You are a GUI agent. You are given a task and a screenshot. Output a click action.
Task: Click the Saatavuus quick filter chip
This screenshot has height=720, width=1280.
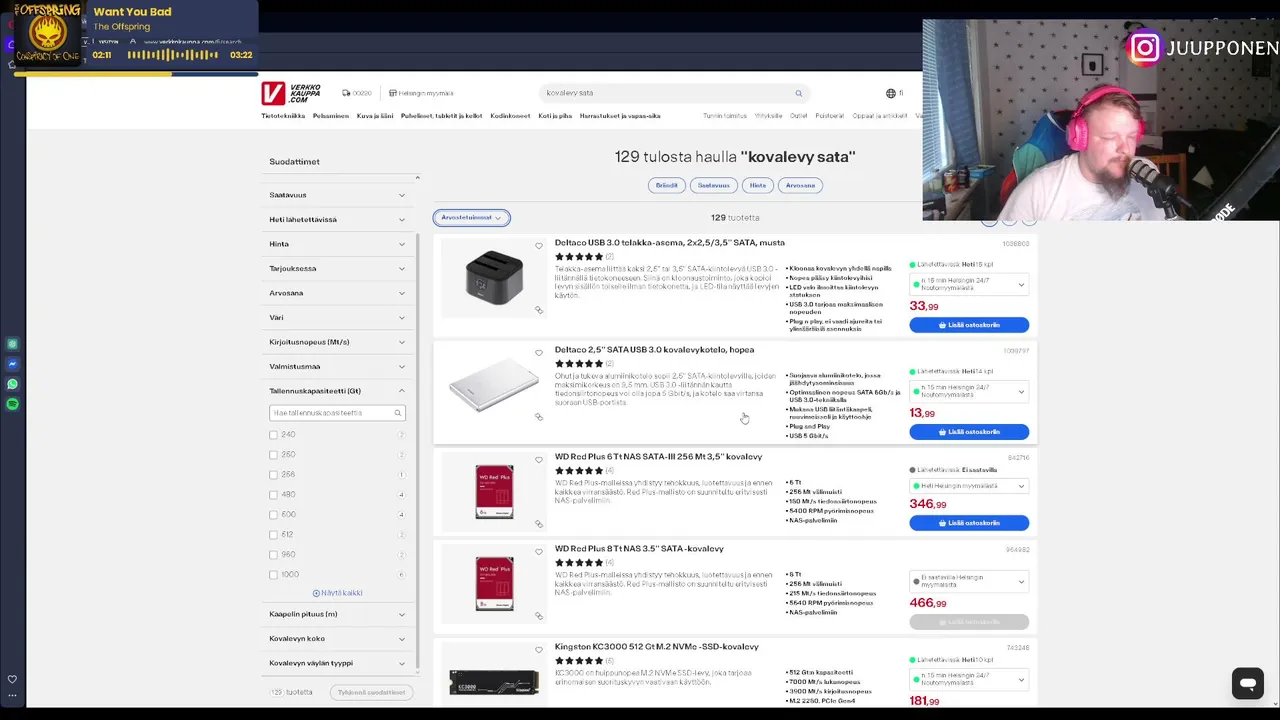[x=713, y=185]
